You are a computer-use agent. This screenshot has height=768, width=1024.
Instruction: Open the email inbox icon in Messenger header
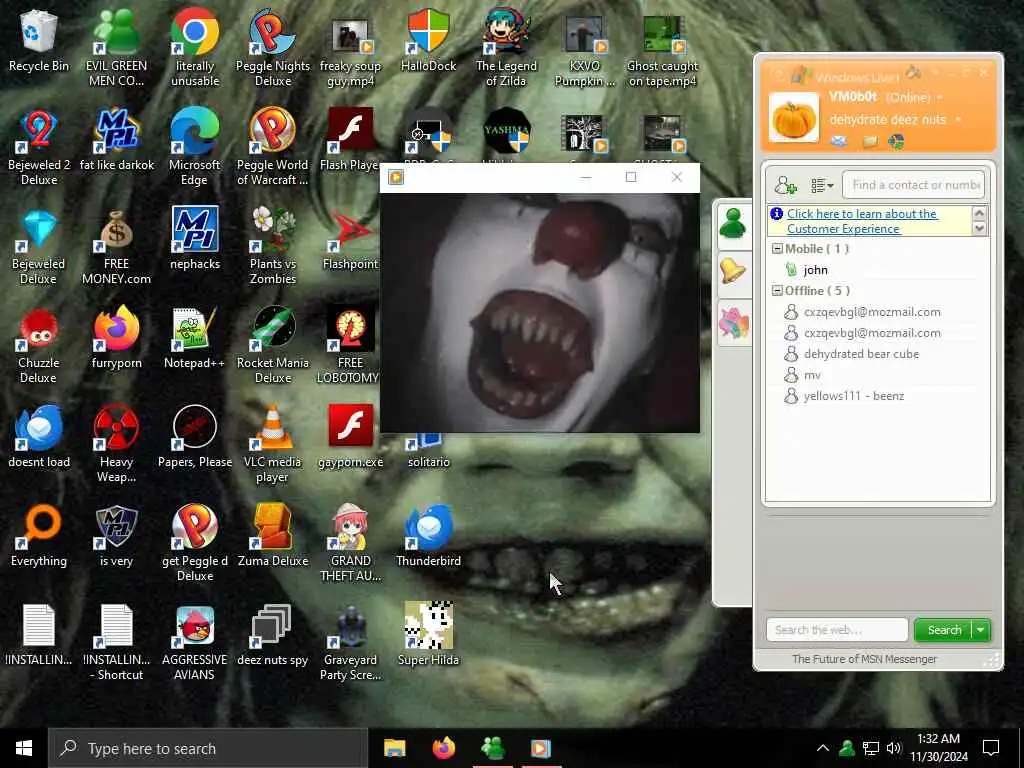pos(839,141)
